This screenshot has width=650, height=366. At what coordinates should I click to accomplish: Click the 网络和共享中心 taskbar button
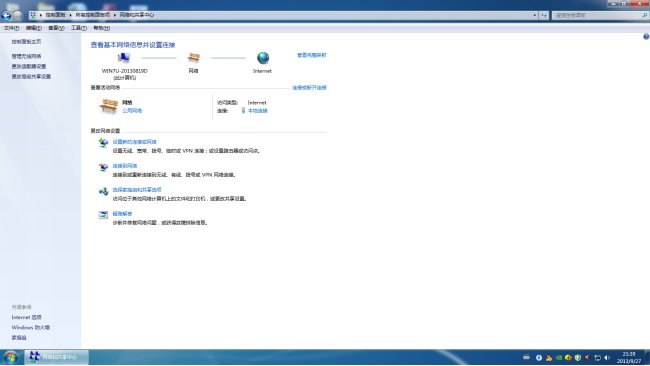[x=57, y=357]
